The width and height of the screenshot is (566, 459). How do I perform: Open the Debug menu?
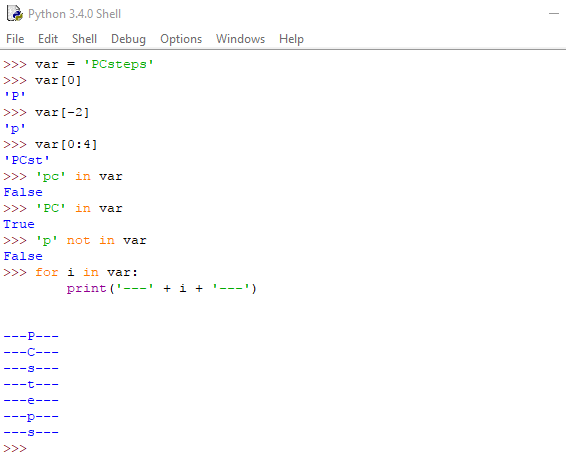click(x=129, y=39)
